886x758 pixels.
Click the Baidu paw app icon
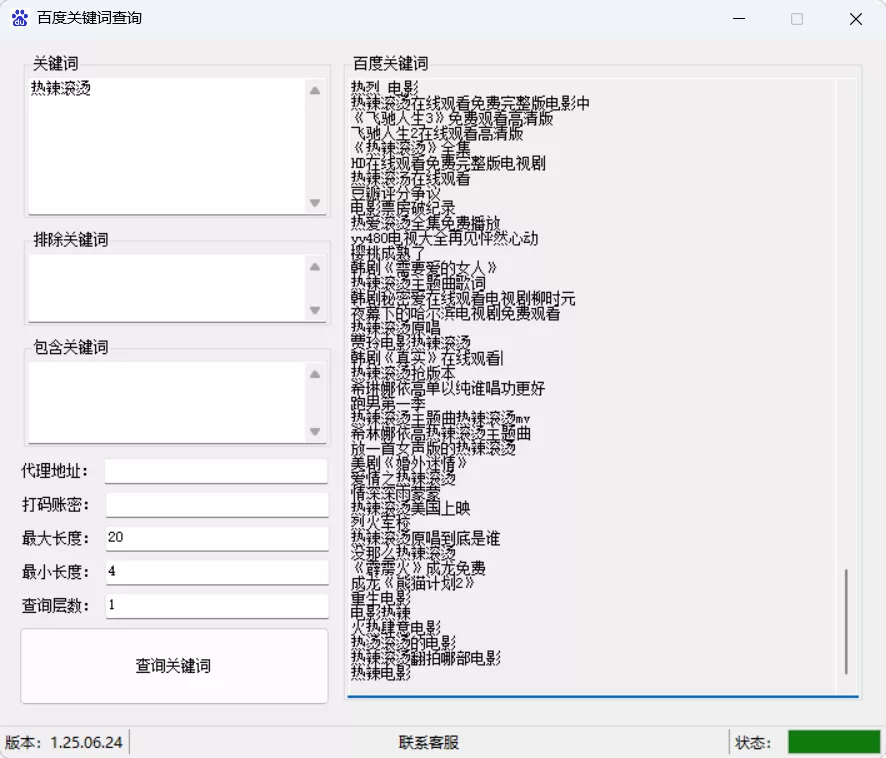click(x=20, y=18)
